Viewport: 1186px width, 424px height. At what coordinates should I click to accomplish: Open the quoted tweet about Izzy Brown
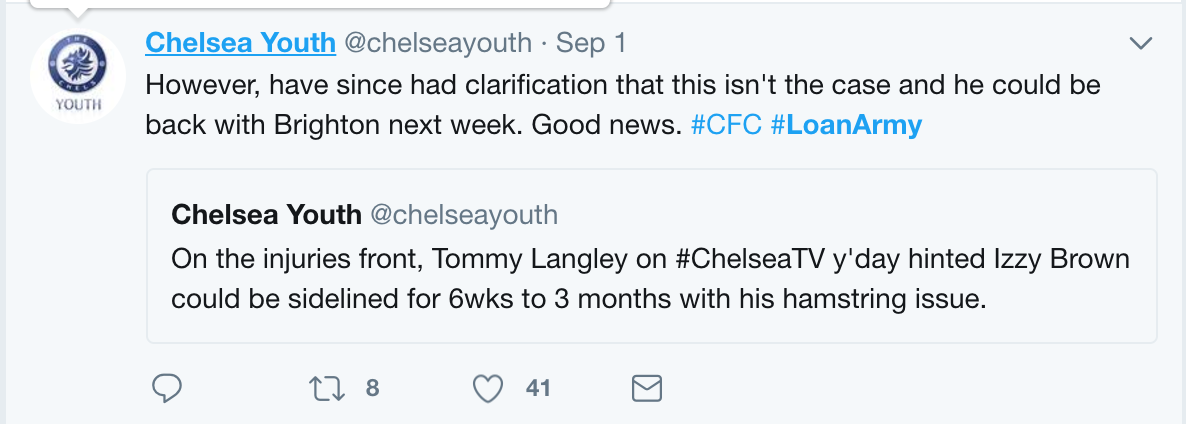point(651,256)
